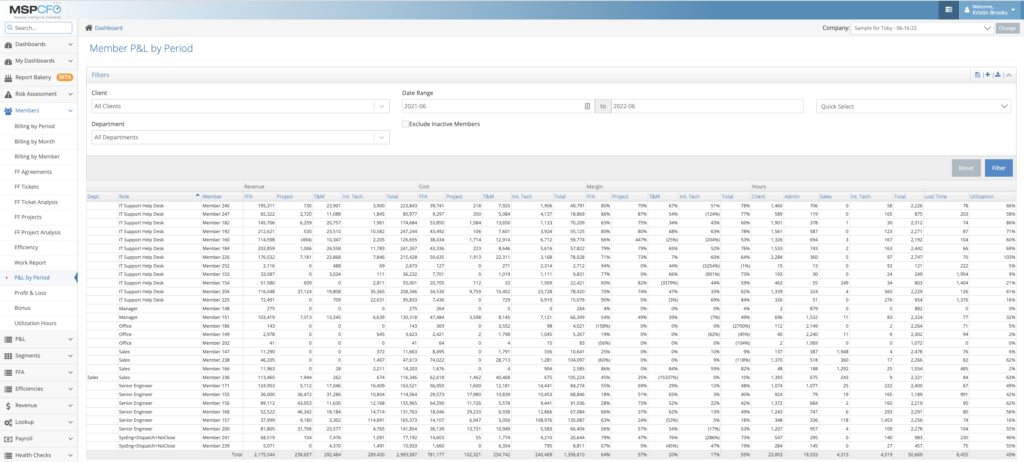The height and width of the screenshot is (462, 1024).
Task: Click the plus icon in Filters header
Action: (x=987, y=75)
